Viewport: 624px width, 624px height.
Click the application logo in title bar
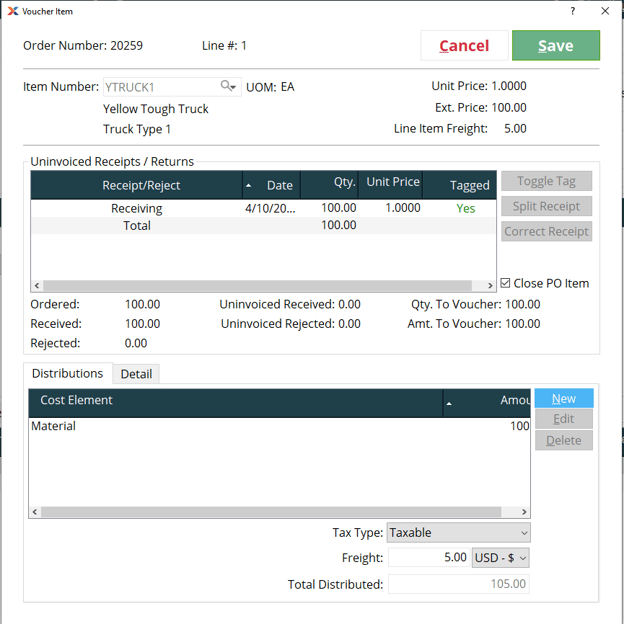point(12,11)
